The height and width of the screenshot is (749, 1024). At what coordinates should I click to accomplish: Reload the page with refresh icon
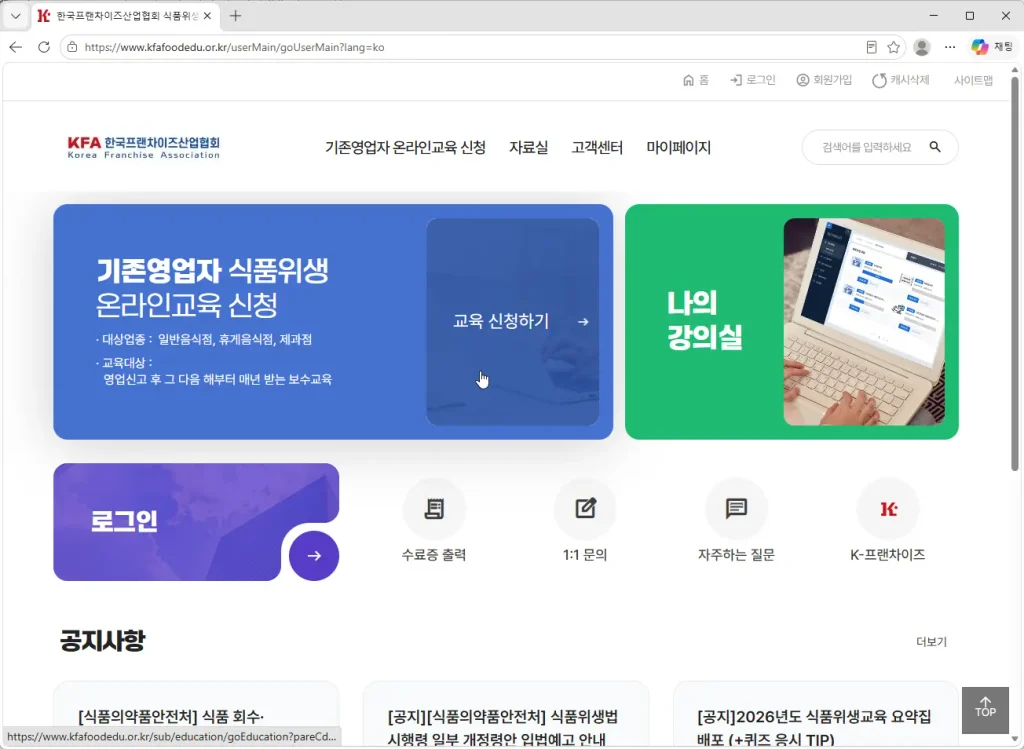pos(44,47)
